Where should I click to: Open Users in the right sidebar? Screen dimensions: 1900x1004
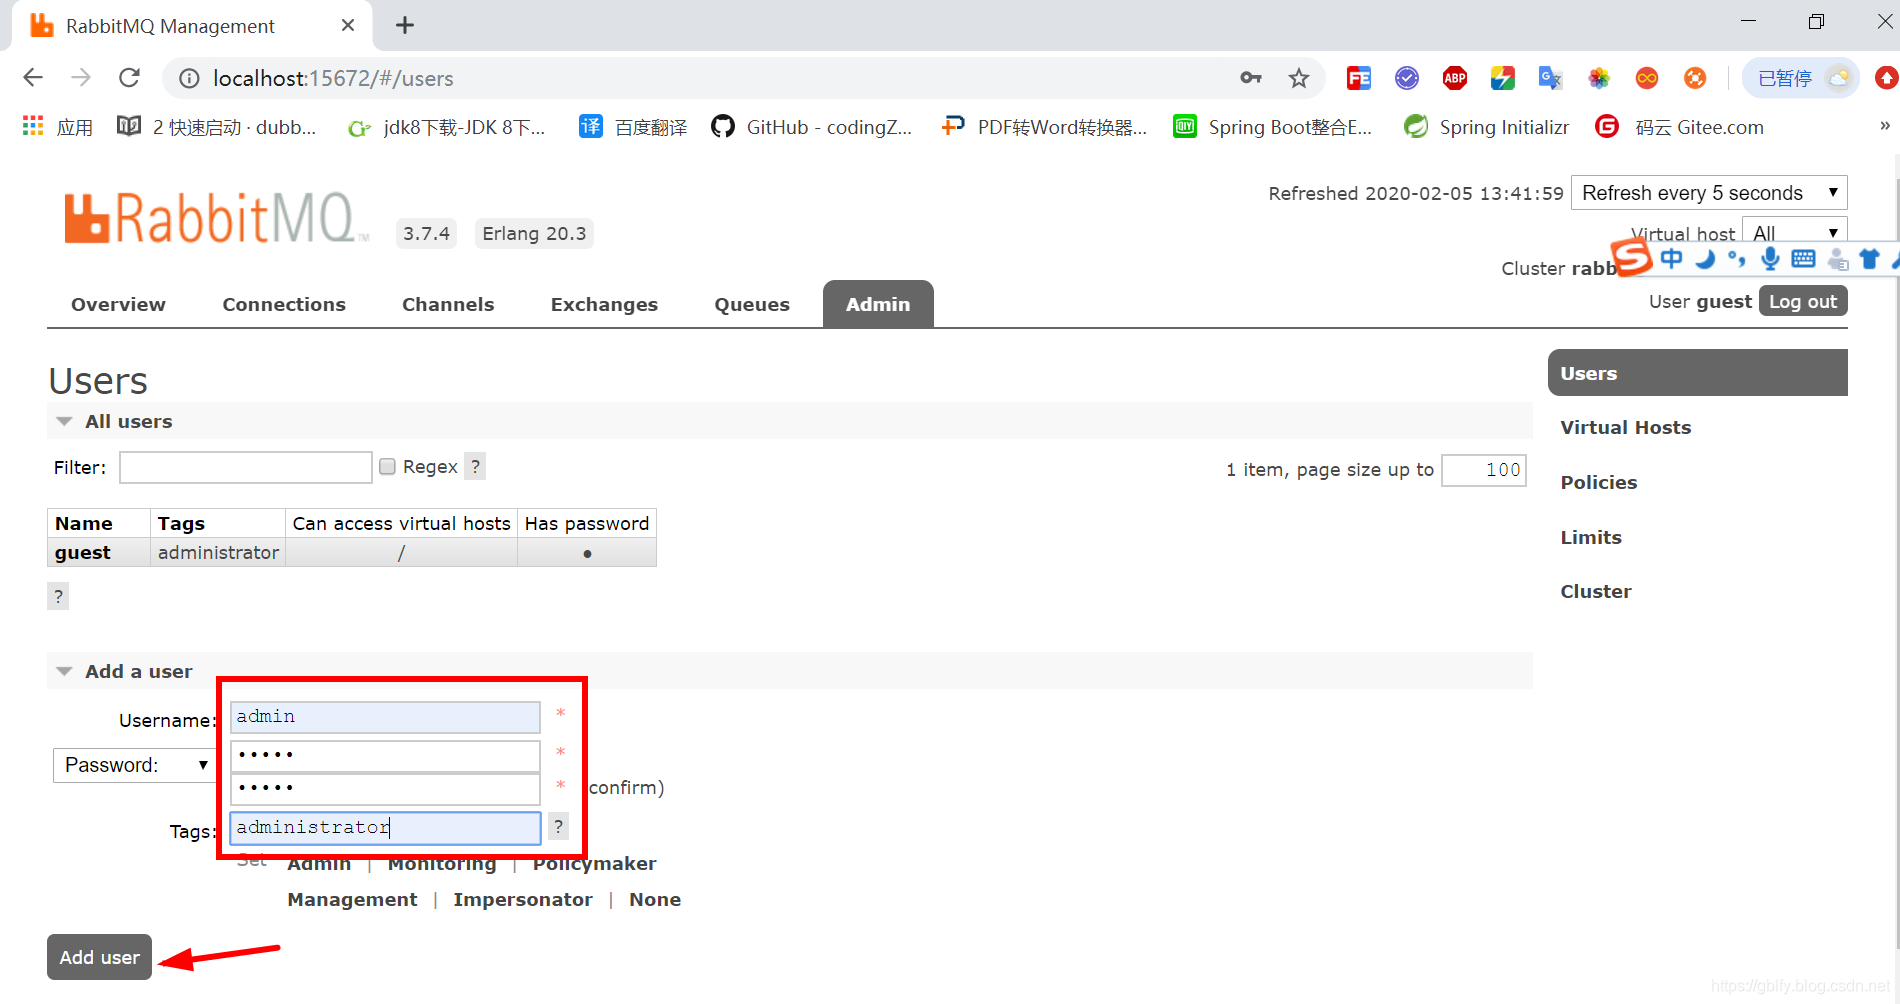(x=1697, y=373)
